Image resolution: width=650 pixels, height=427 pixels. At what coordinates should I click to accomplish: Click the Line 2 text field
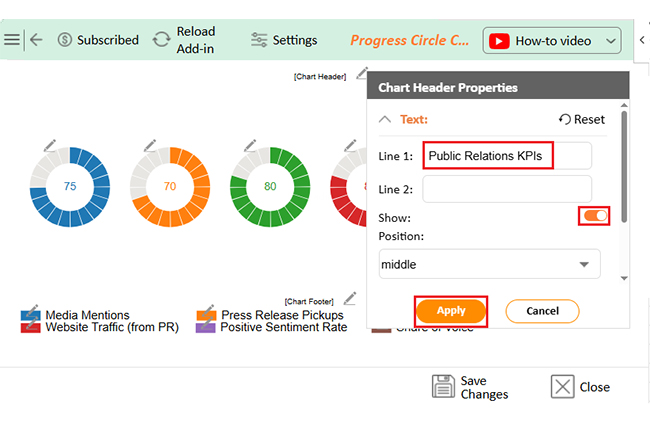click(x=507, y=189)
